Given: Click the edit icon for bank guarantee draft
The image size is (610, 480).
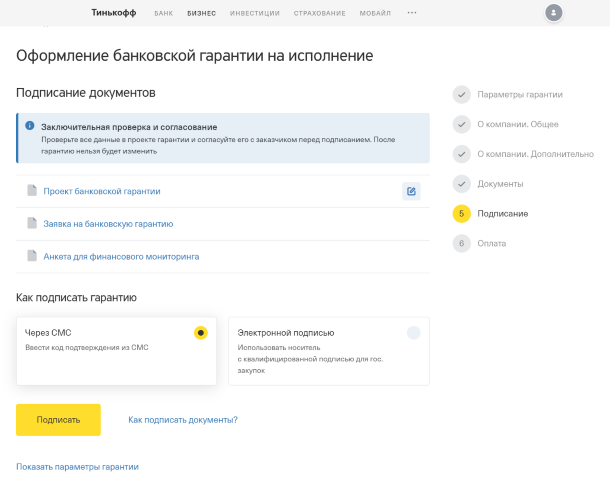Looking at the screenshot, I should point(411,191).
